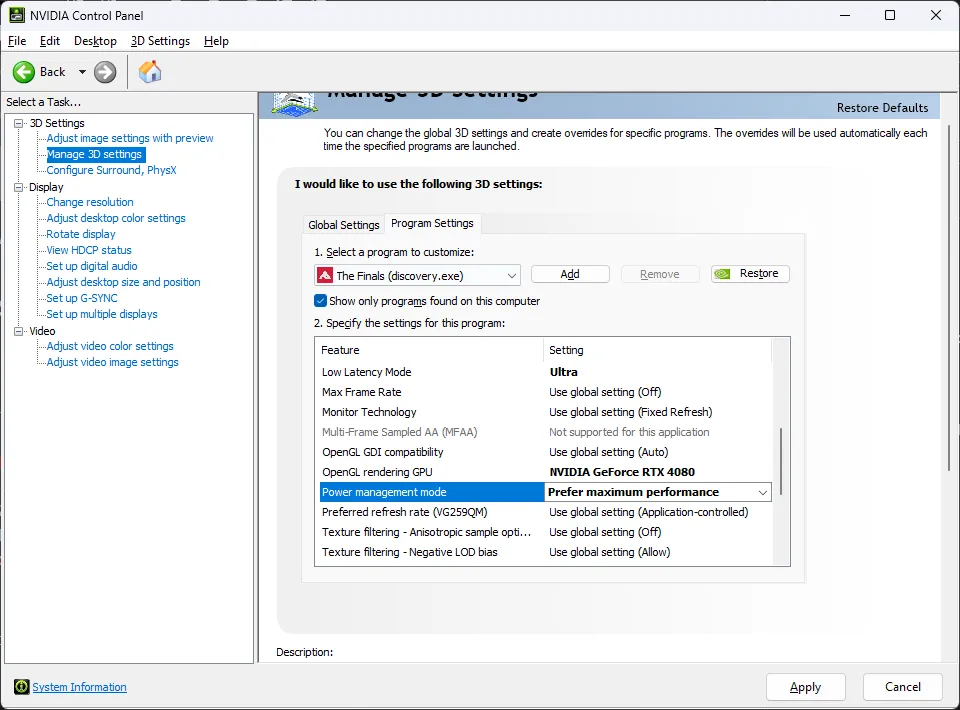Open the Desktop menu
This screenshot has height=710, width=960.
click(x=95, y=41)
